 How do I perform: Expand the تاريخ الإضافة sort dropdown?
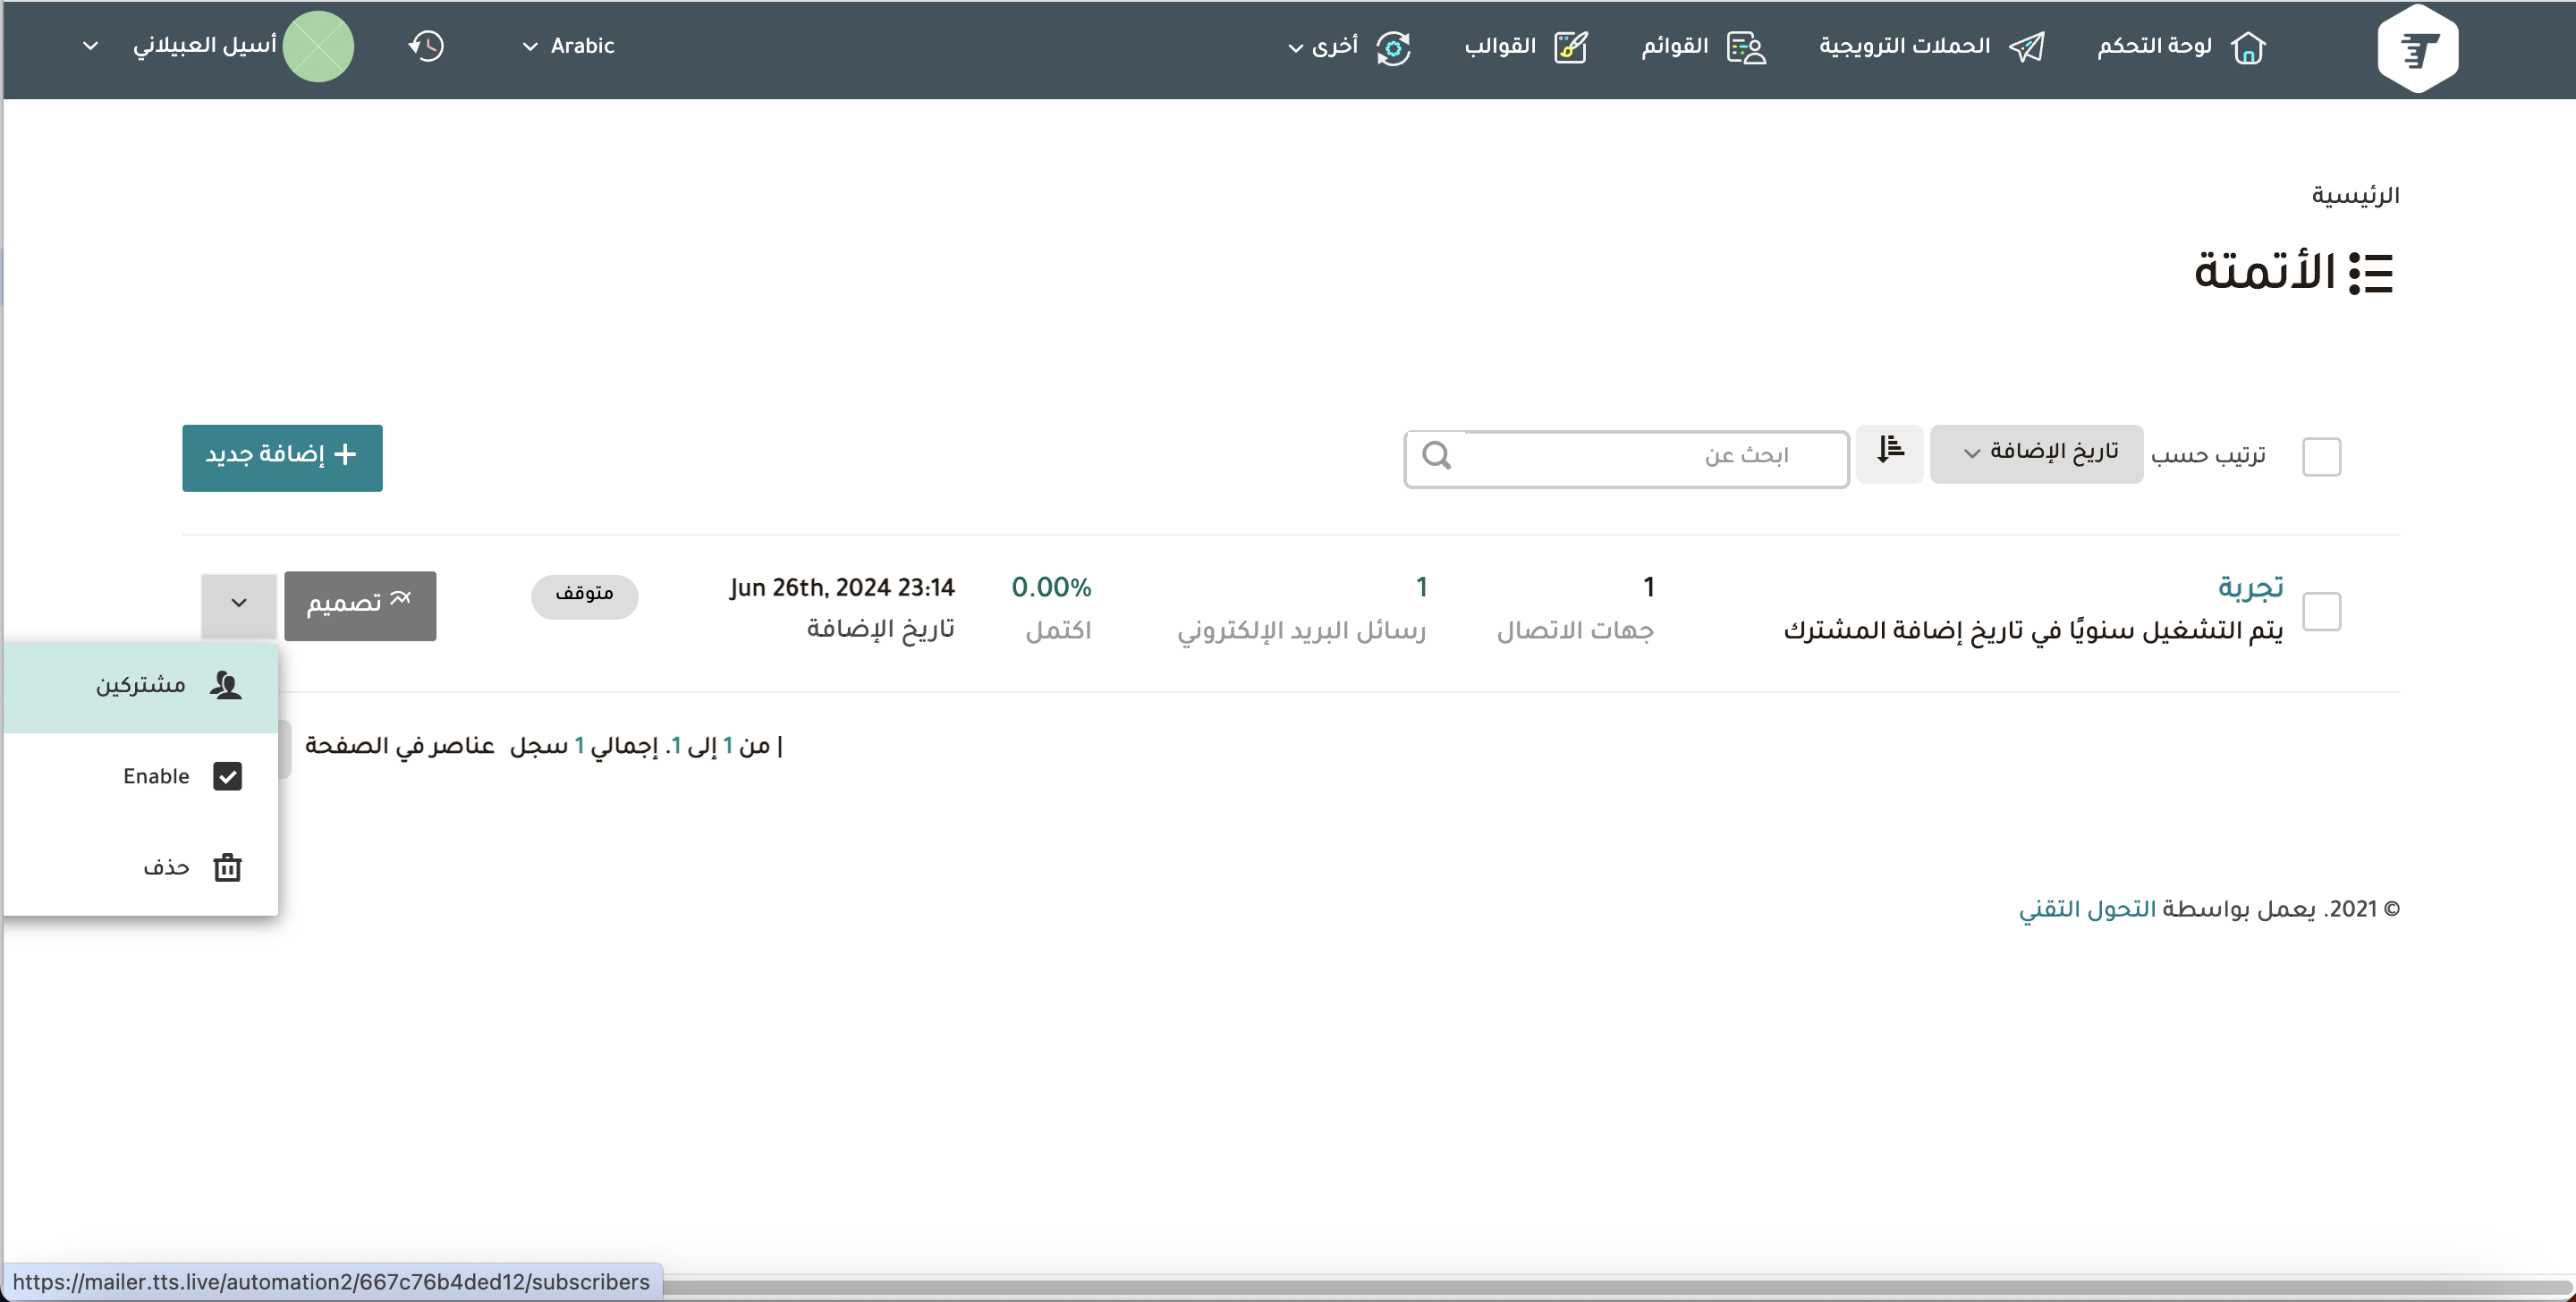click(x=2036, y=453)
